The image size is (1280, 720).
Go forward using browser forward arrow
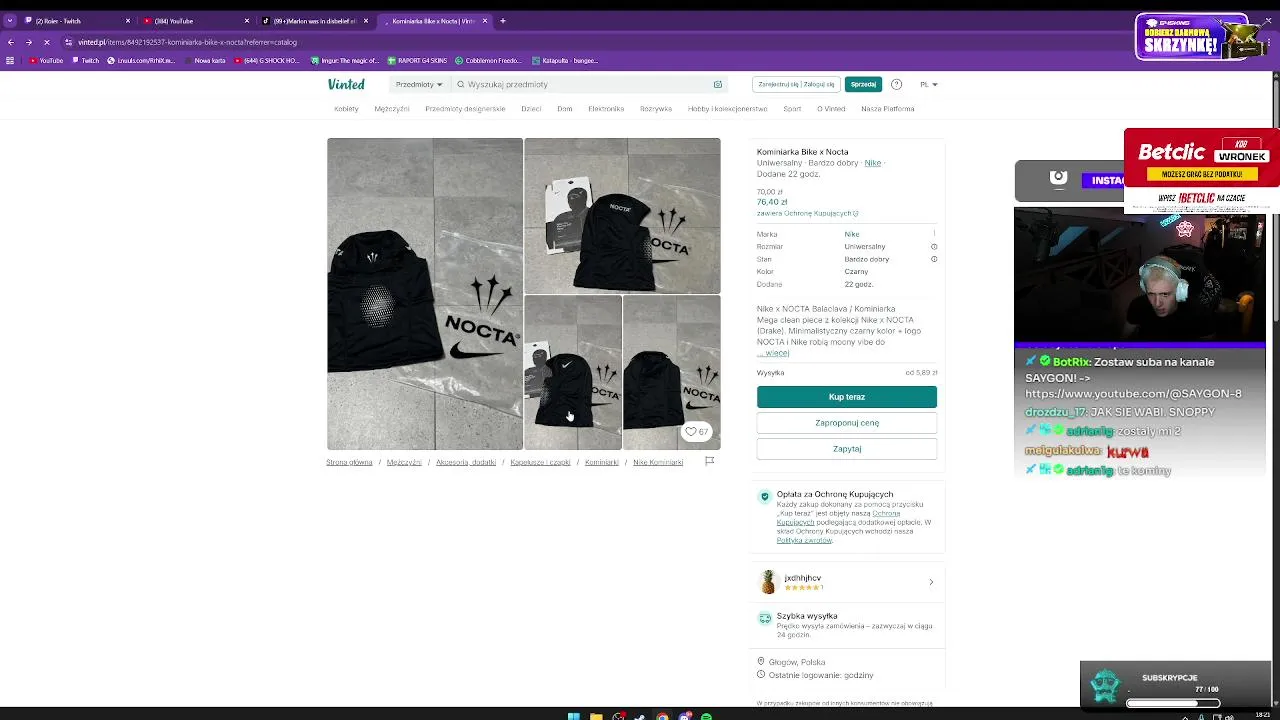pyautogui.click(x=28, y=42)
